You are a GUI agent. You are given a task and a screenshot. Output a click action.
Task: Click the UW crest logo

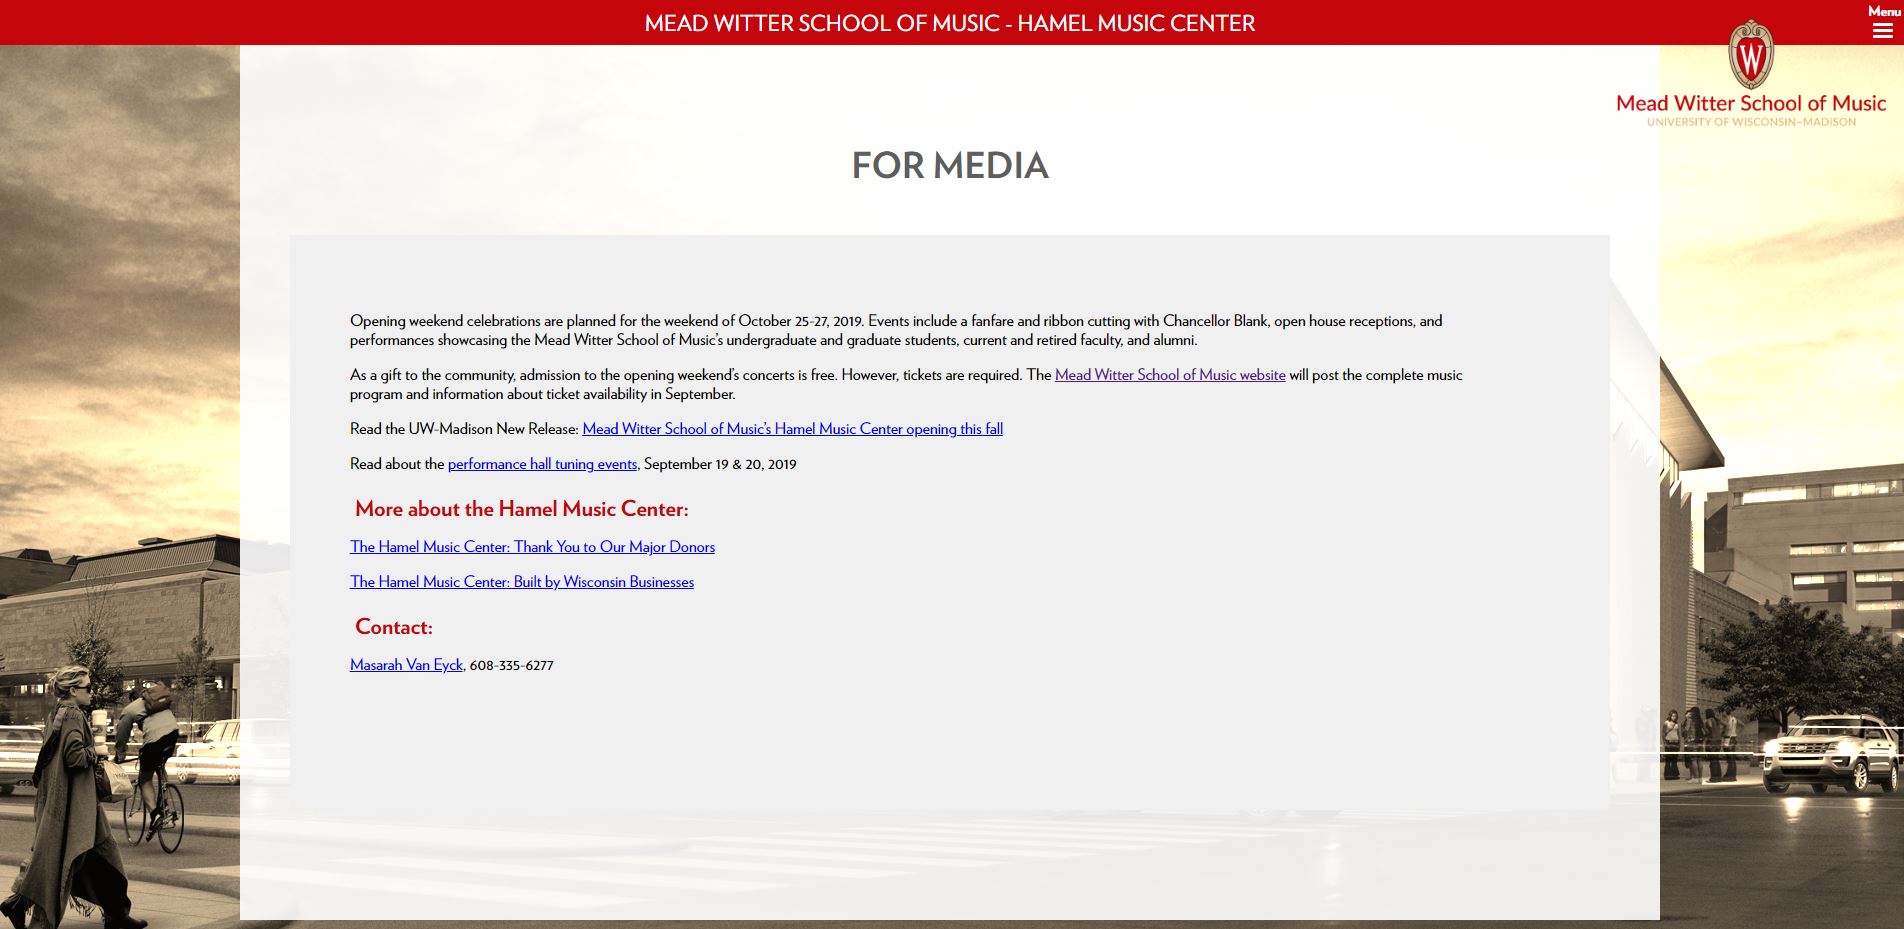click(1750, 56)
